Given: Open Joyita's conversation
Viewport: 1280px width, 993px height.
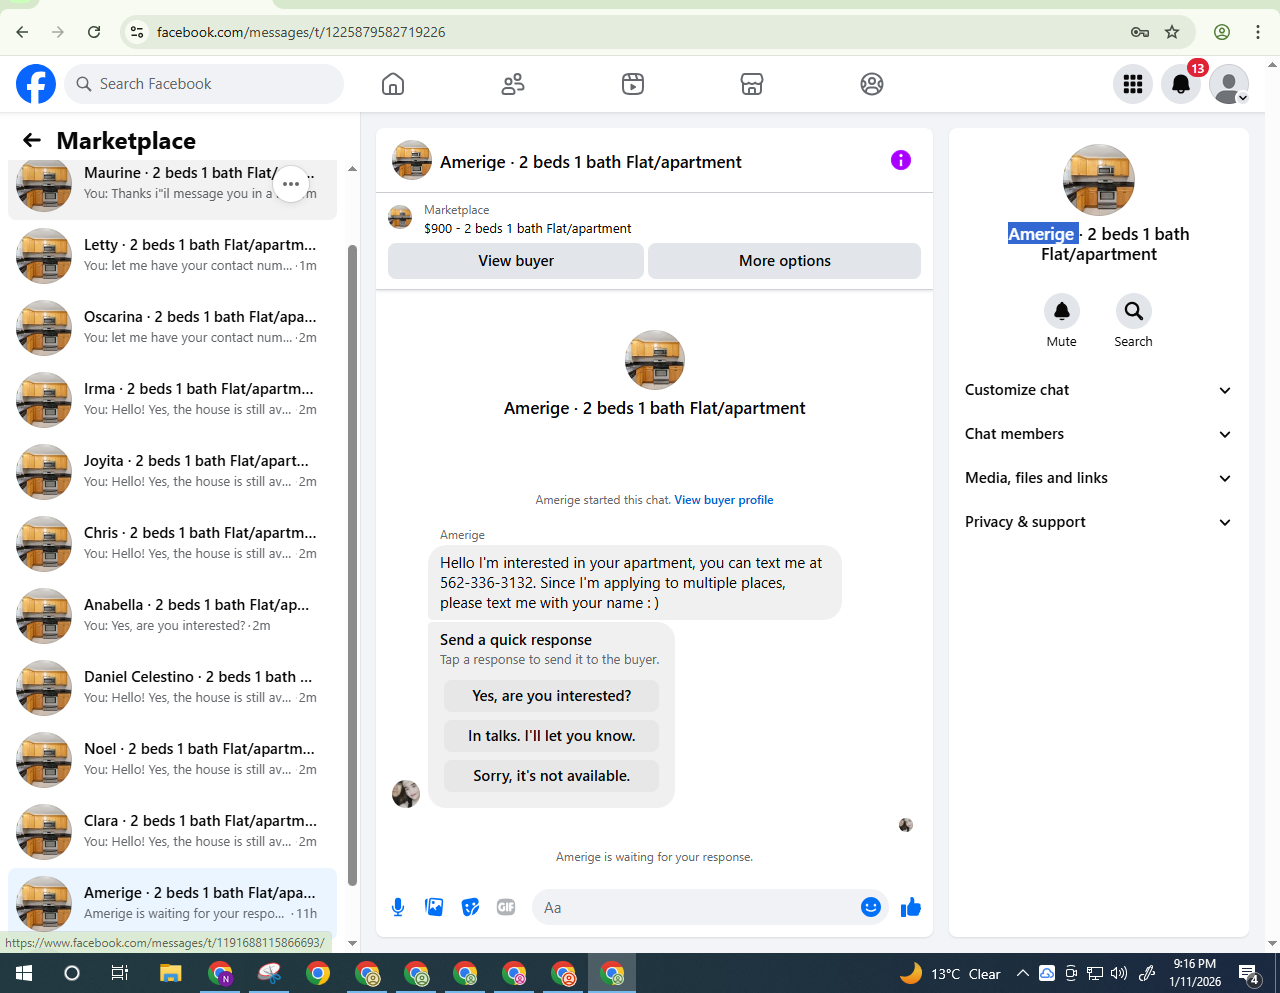Looking at the screenshot, I should pos(172,472).
